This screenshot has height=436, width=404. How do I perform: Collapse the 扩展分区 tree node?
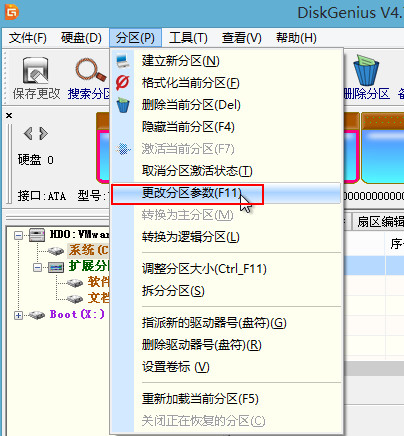tap(37, 267)
